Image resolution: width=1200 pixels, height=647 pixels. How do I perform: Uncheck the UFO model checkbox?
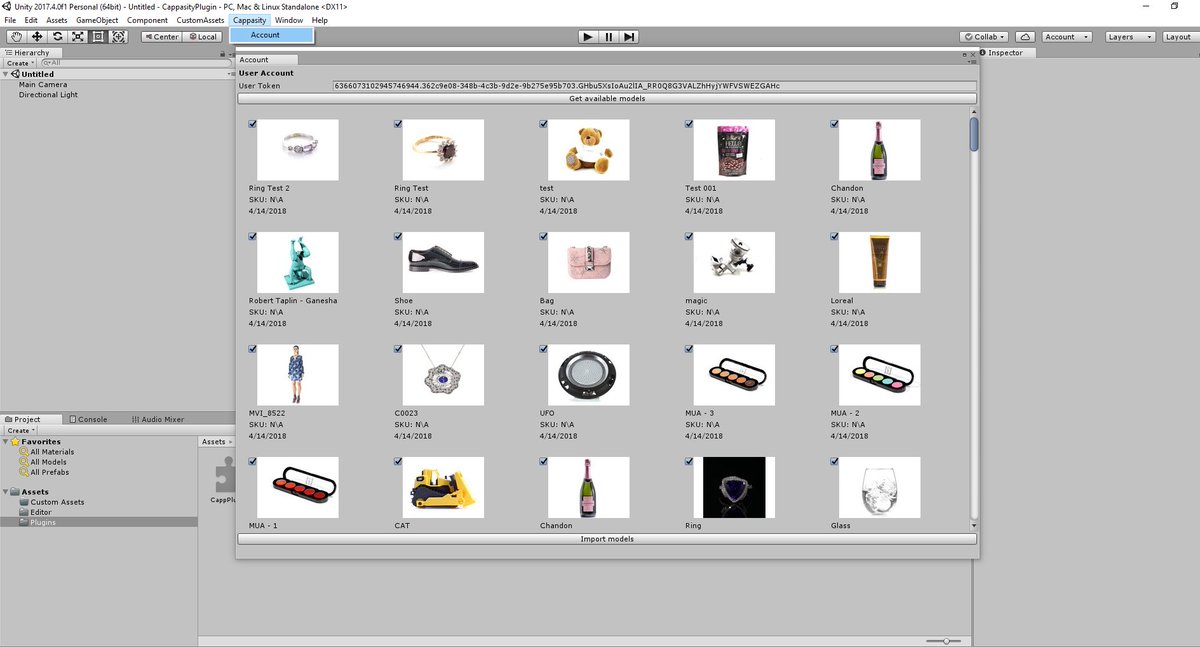[x=543, y=349]
